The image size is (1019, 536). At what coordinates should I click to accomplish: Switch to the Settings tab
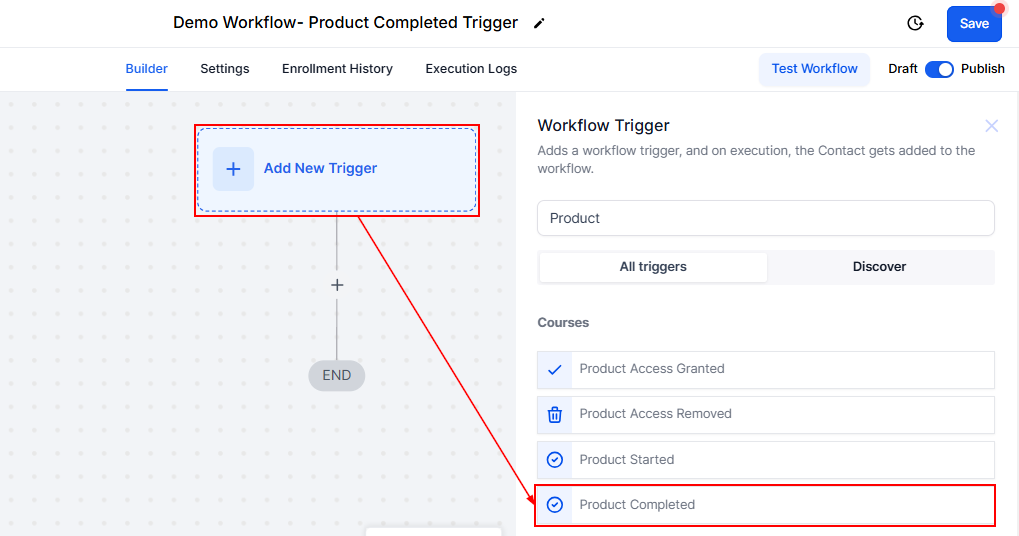click(x=225, y=69)
